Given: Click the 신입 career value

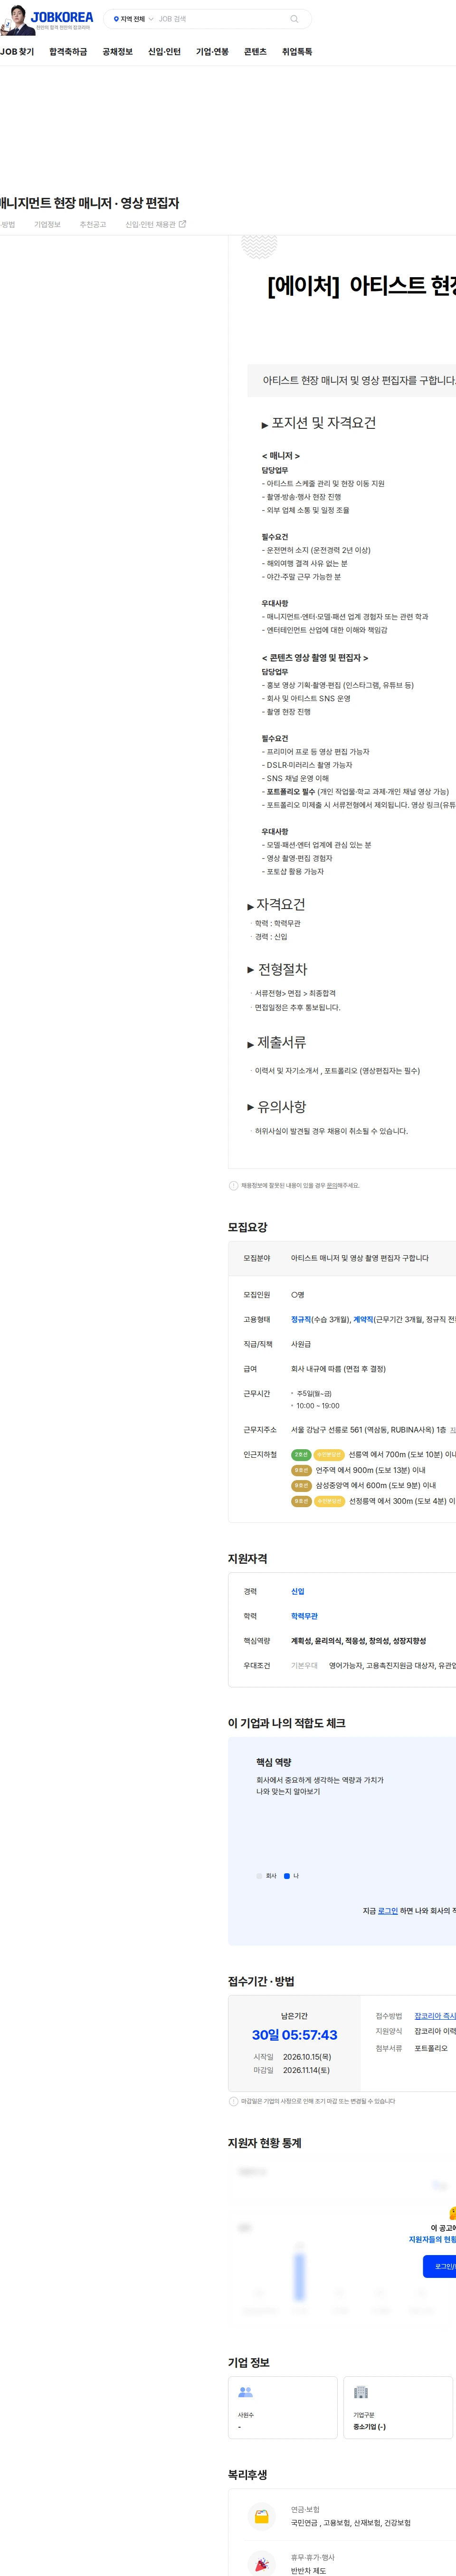Looking at the screenshot, I should pos(298,1592).
